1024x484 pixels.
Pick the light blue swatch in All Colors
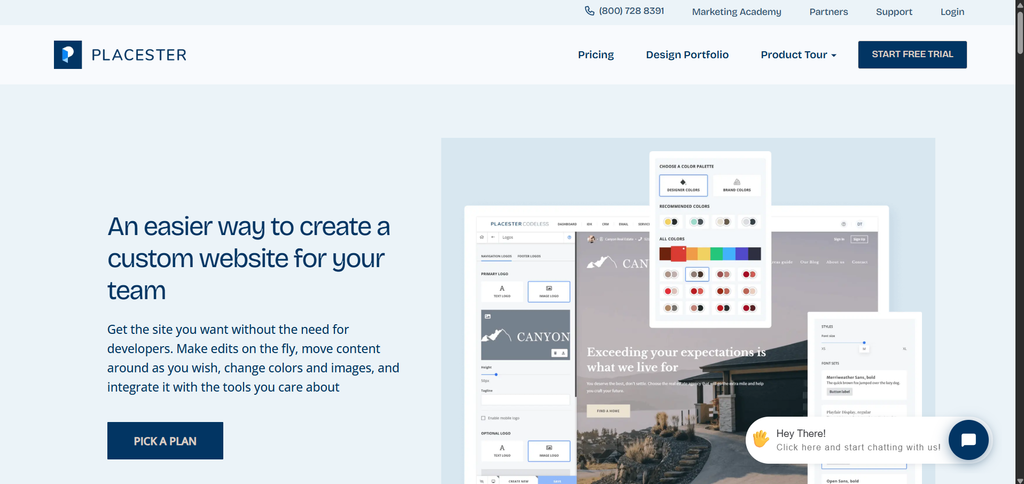click(x=729, y=254)
